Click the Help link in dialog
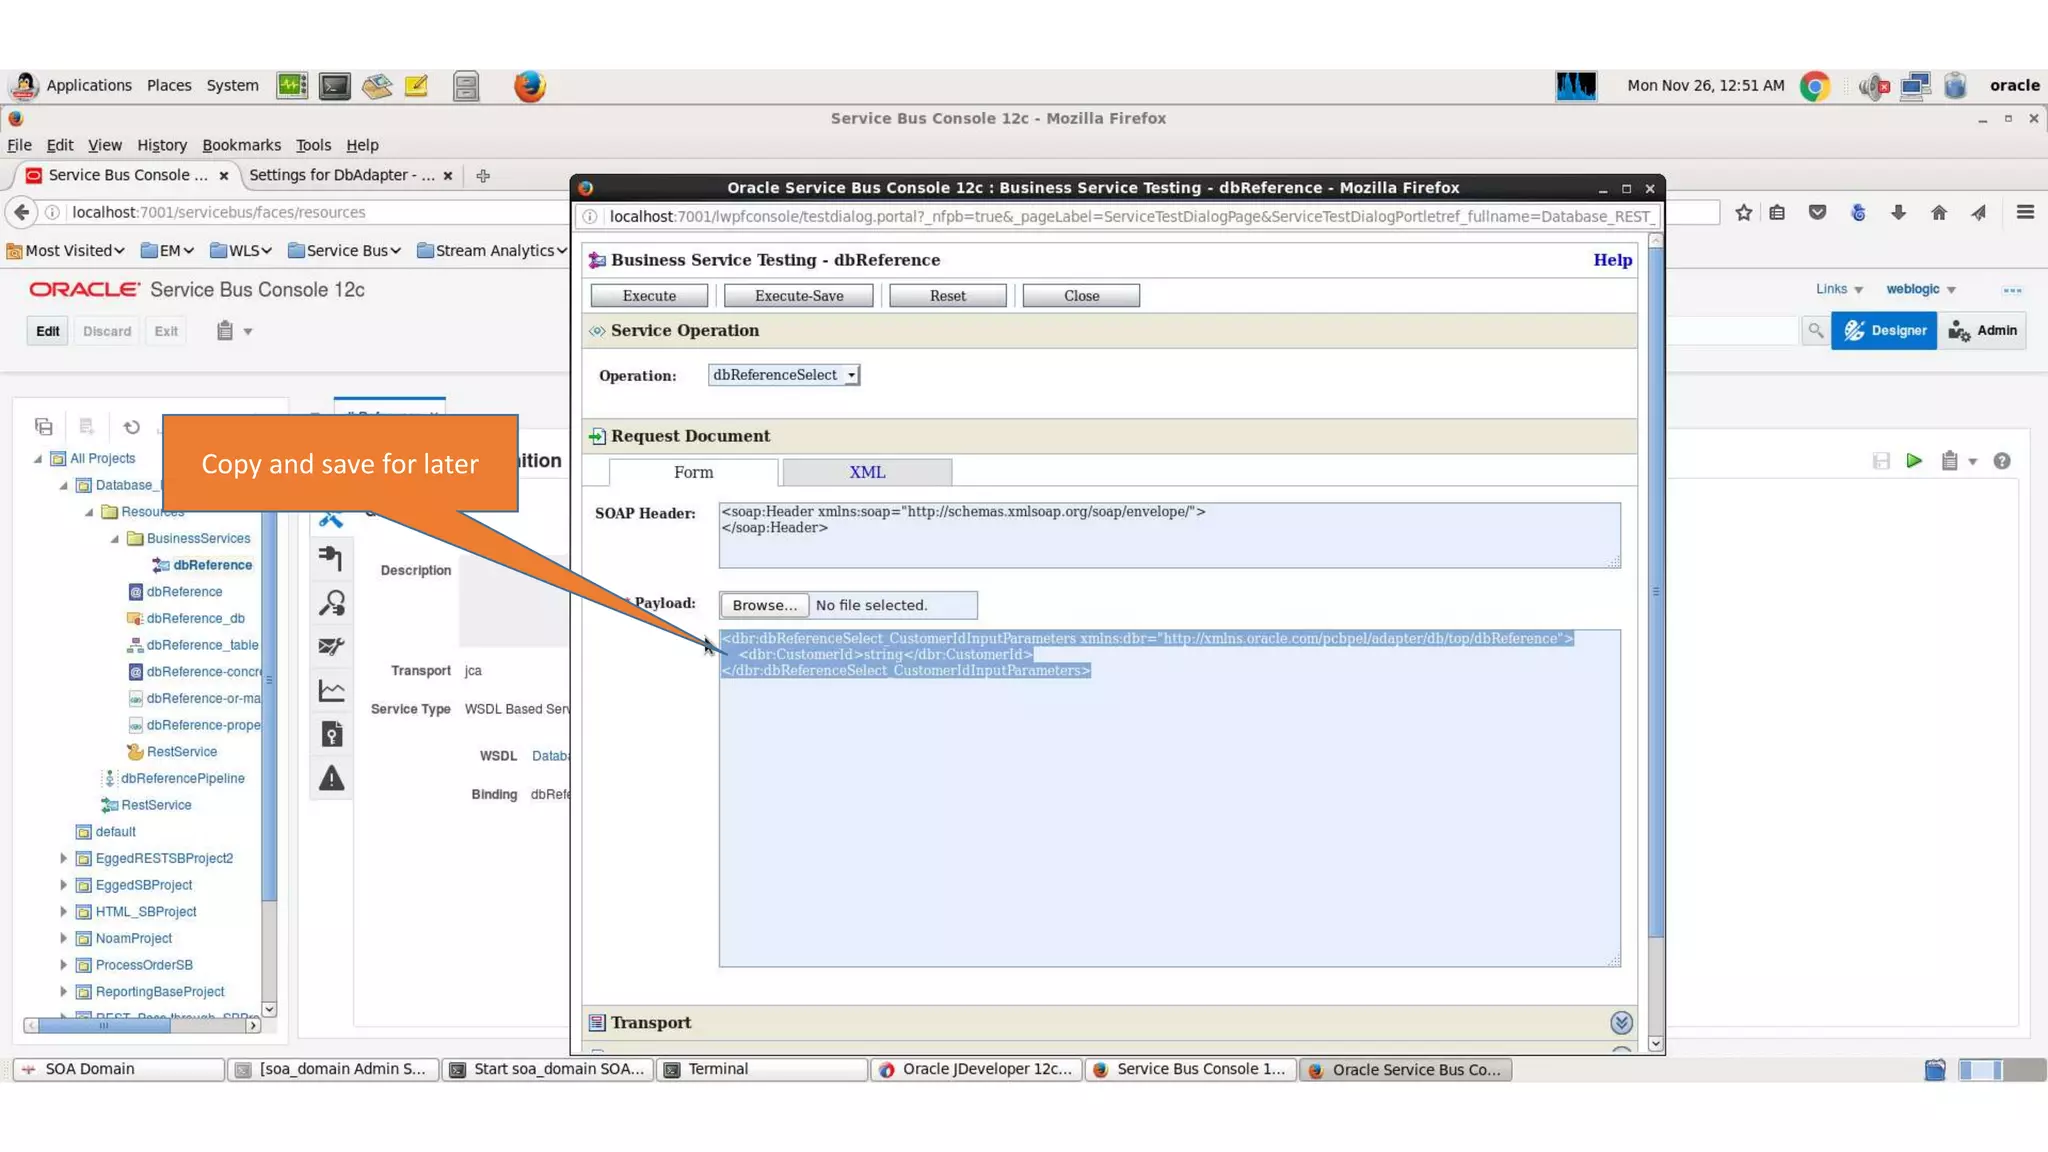 (x=1612, y=260)
